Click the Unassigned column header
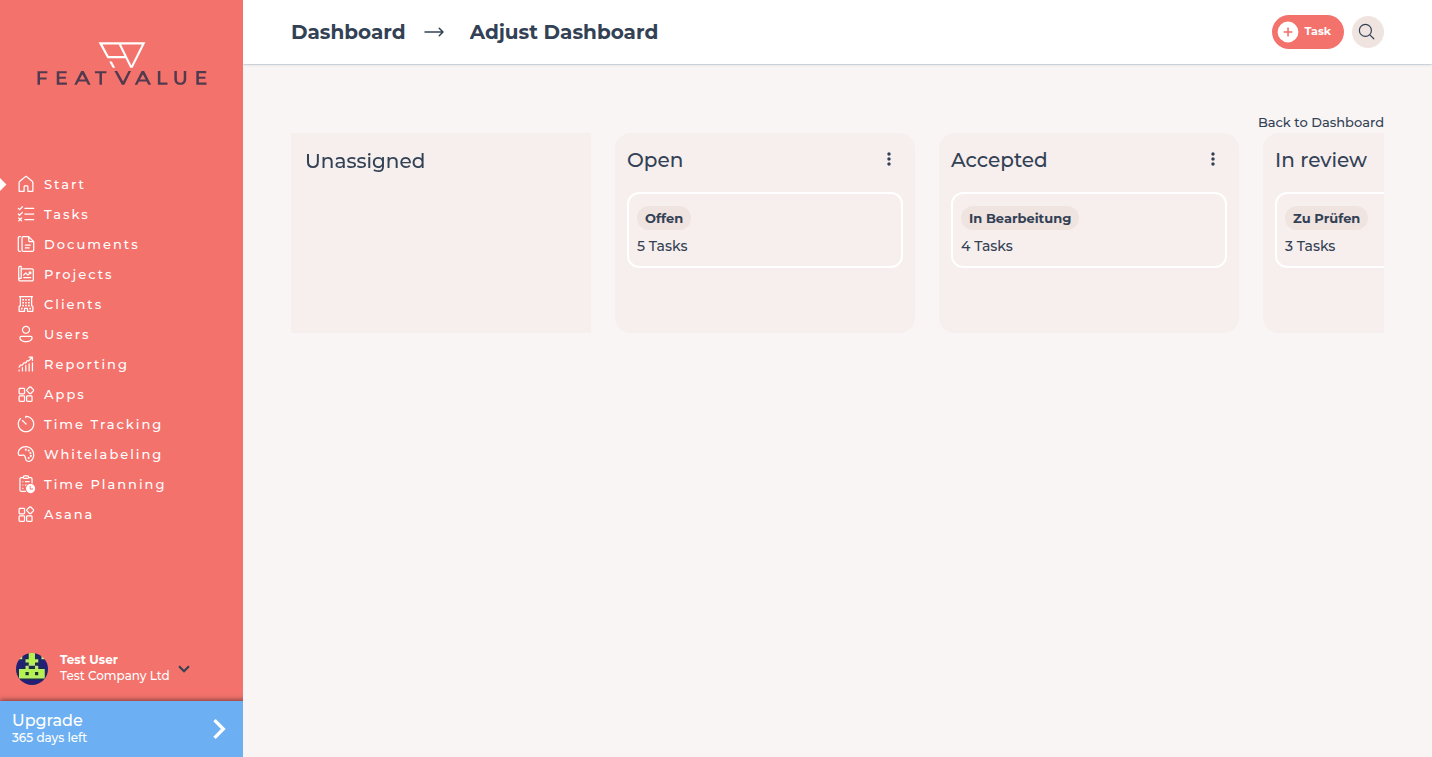The height and width of the screenshot is (757, 1432). pos(365,161)
